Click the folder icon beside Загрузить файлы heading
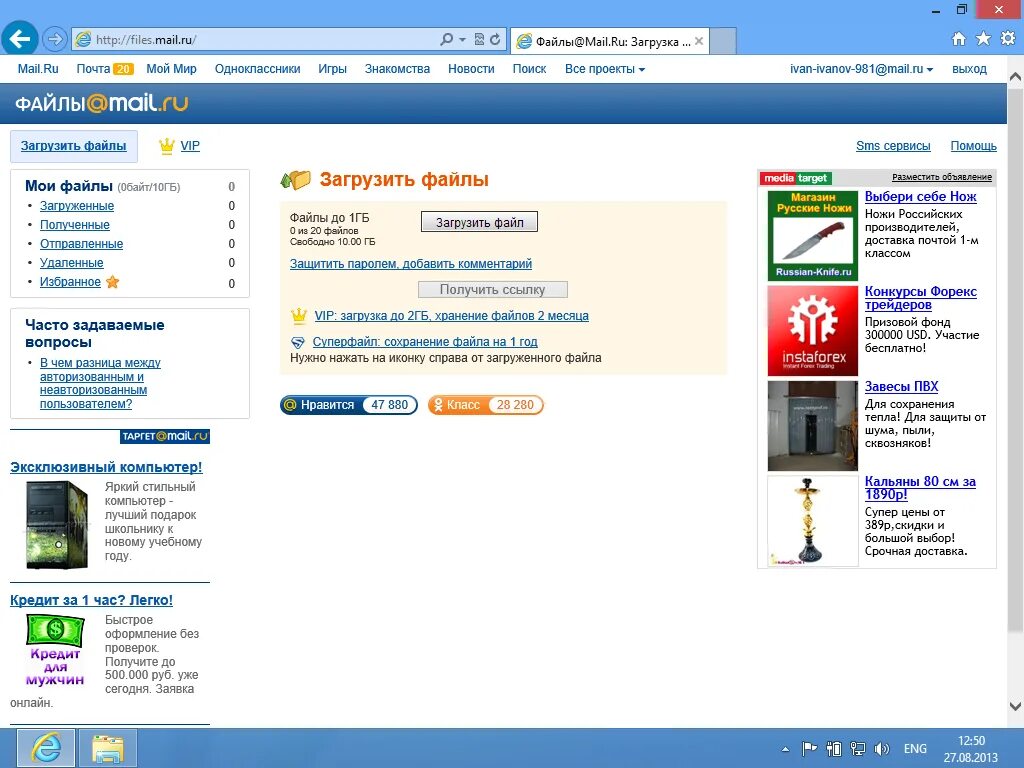Screen dimensions: 1024x768 coord(295,180)
